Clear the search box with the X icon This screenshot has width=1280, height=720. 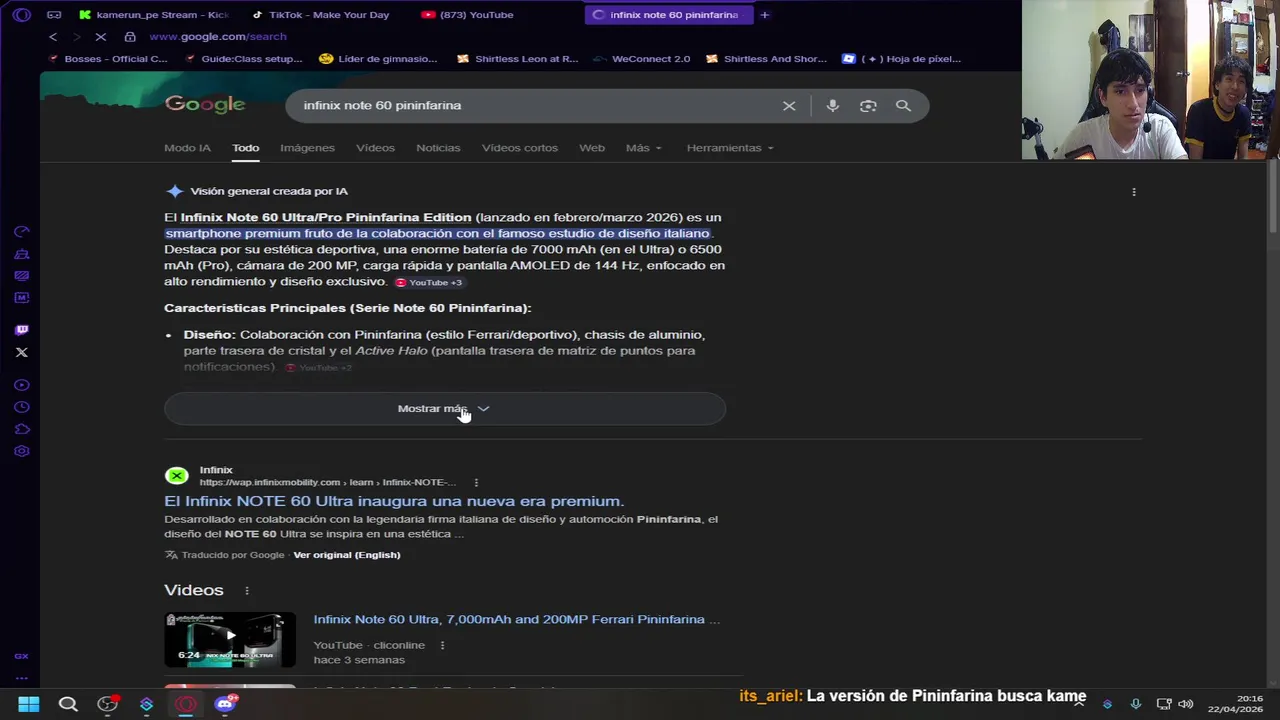coord(789,105)
